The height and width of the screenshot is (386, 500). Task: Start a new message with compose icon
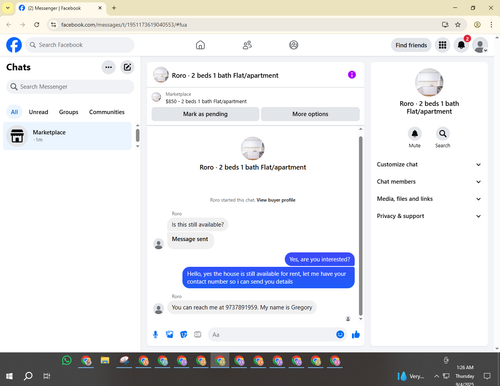point(127,67)
